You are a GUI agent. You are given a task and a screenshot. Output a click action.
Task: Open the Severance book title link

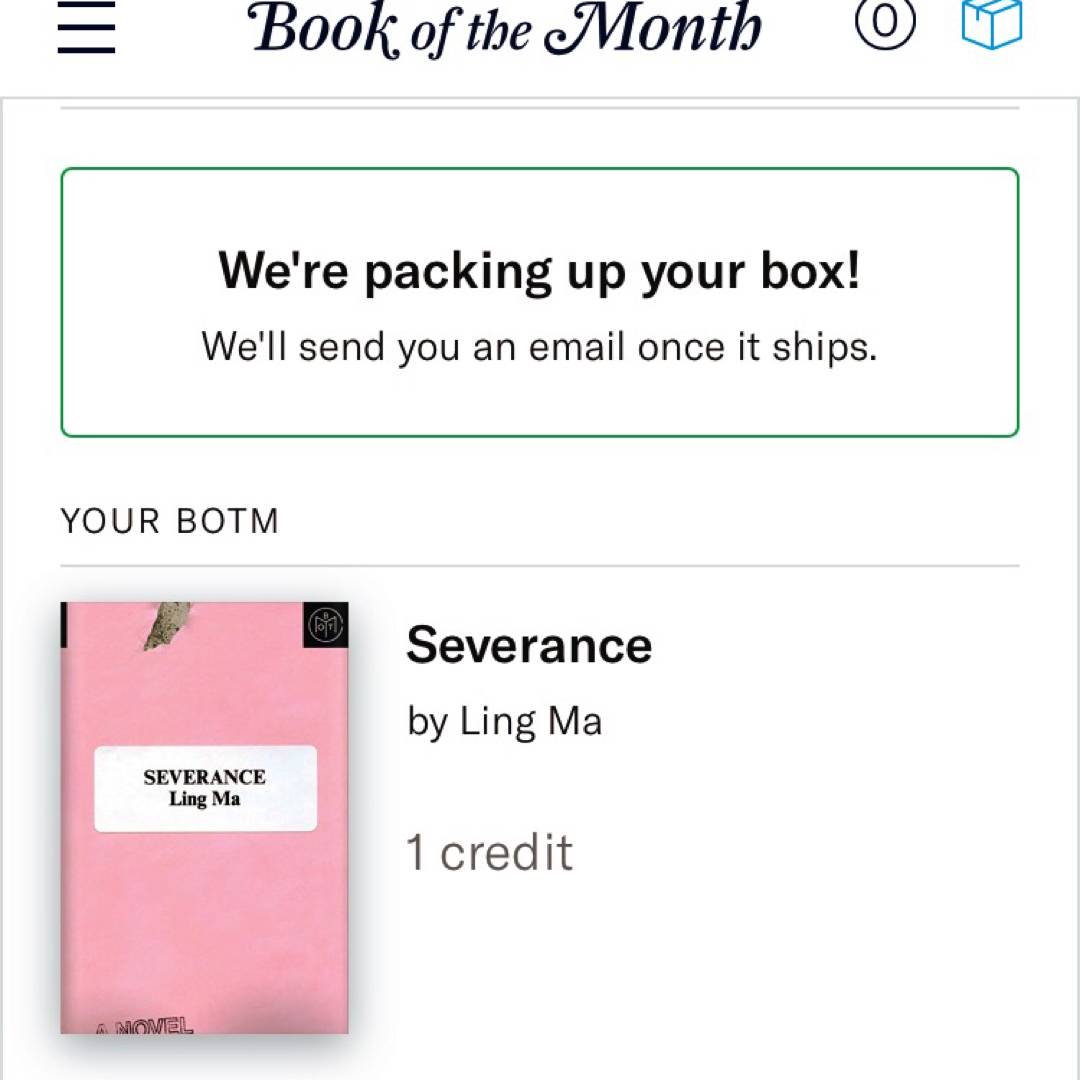(529, 645)
